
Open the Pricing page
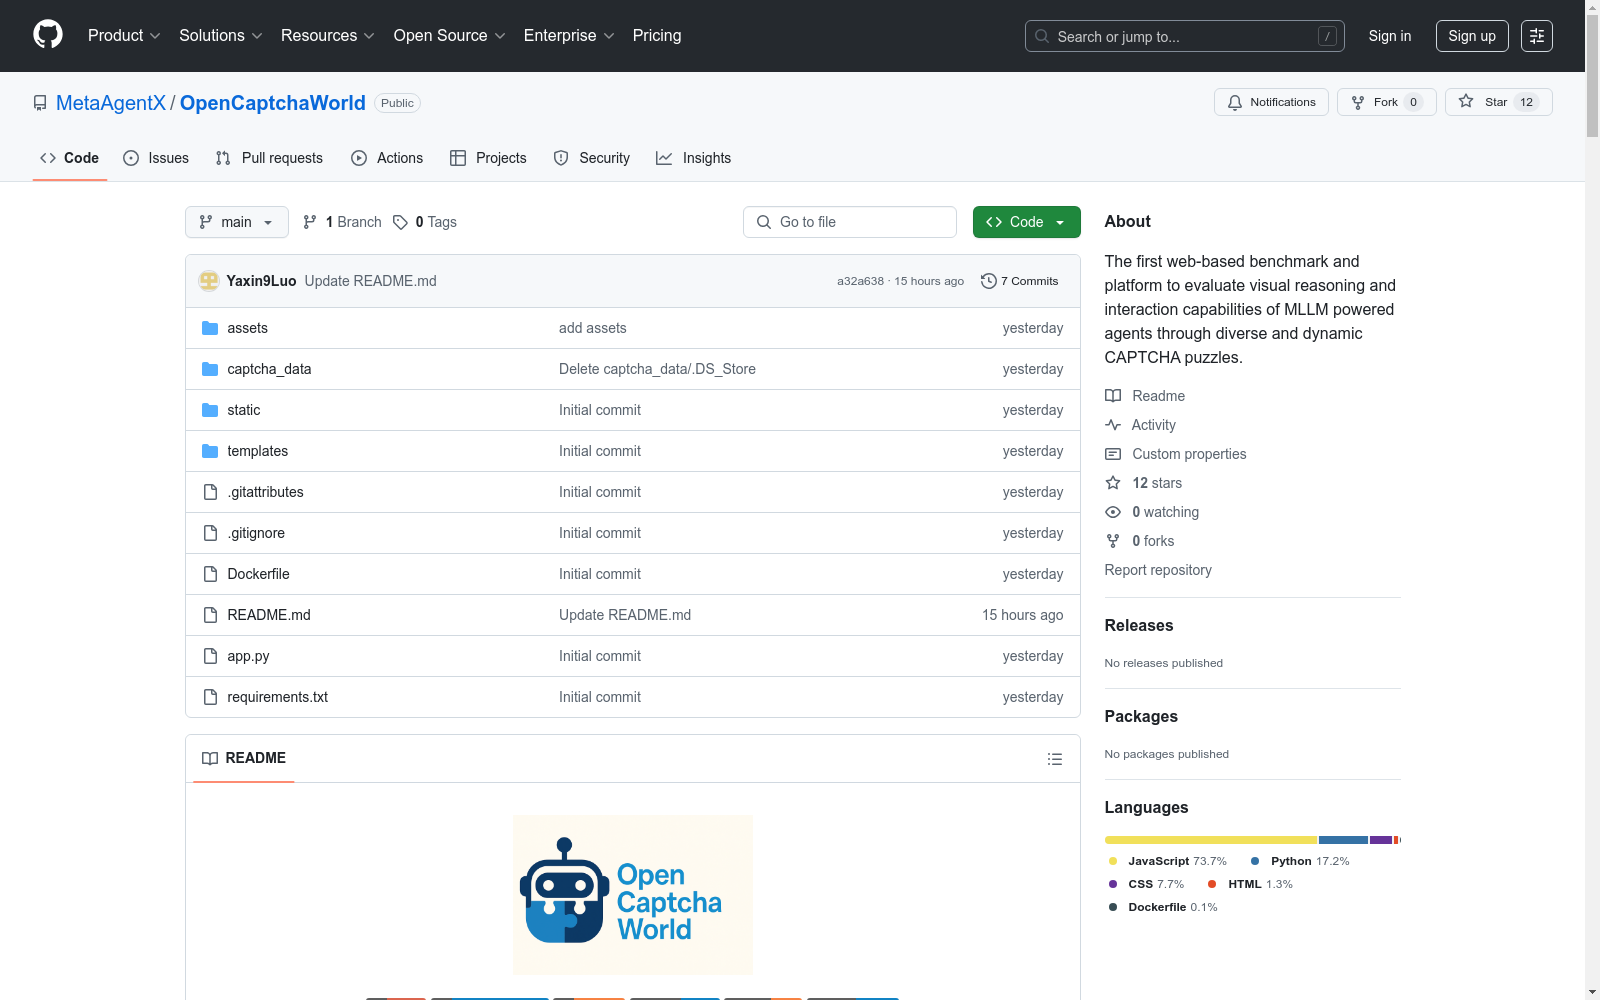point(657,36)
